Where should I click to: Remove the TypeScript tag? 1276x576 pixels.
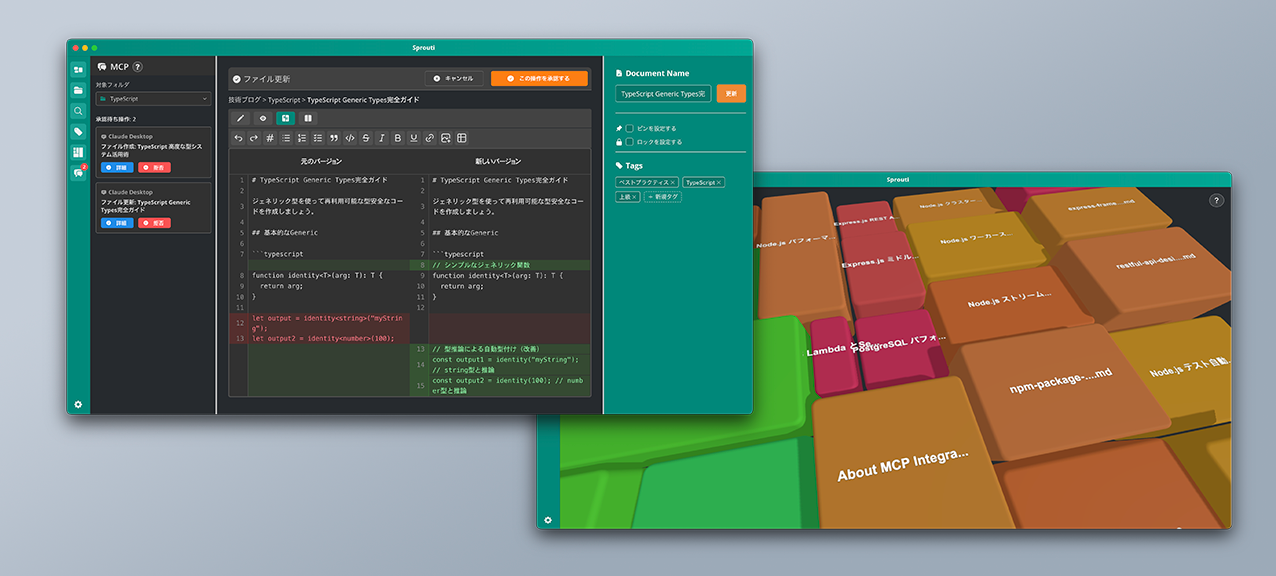719,183
